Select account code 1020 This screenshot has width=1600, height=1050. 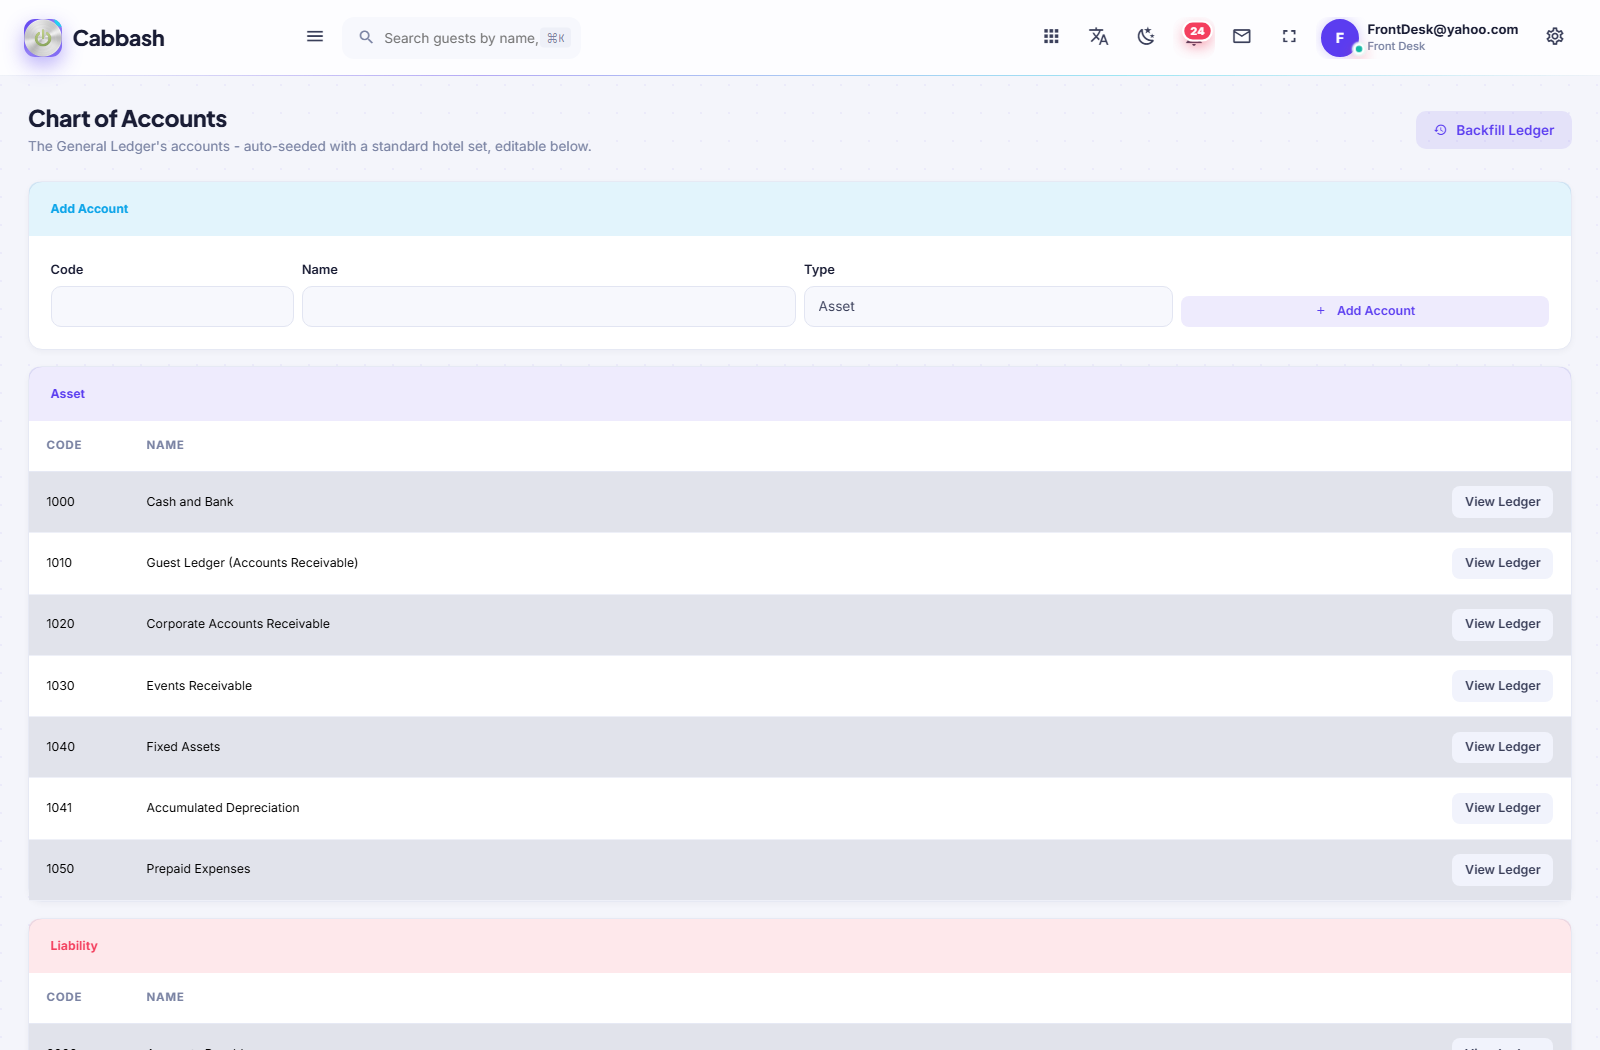[x=60, y=624]
